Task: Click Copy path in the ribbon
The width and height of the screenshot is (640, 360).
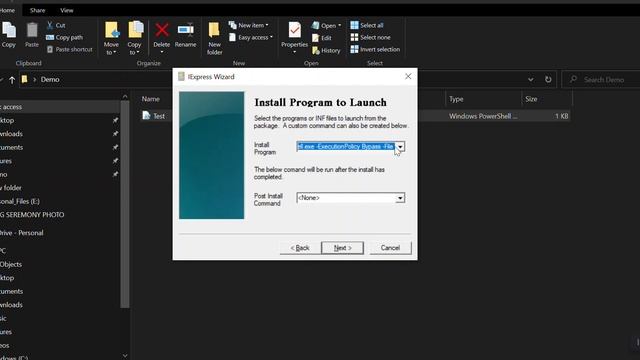Action: point(64,38)
